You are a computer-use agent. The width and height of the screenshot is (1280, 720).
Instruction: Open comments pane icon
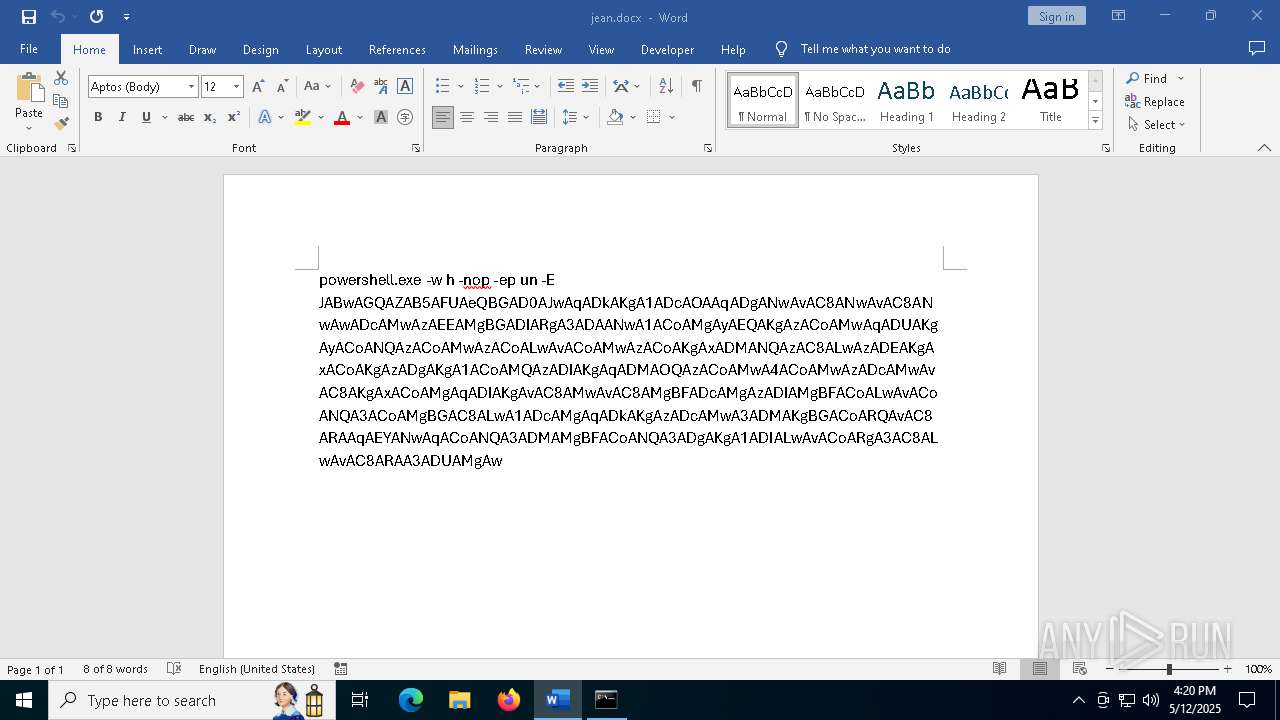1257,49
